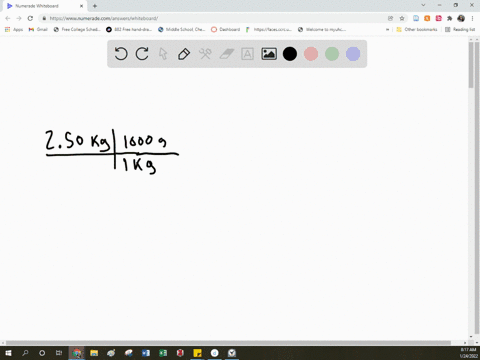
Task: Open Microsoft Excel from the taskbar
Action: pyautogui.click(x=163, y=353)
